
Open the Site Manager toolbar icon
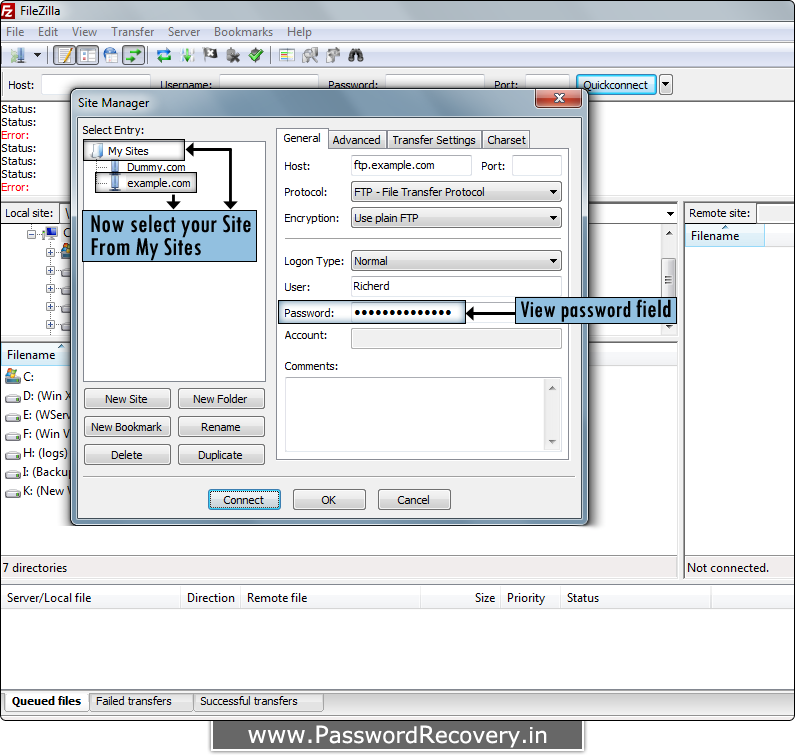pos(18,55)
